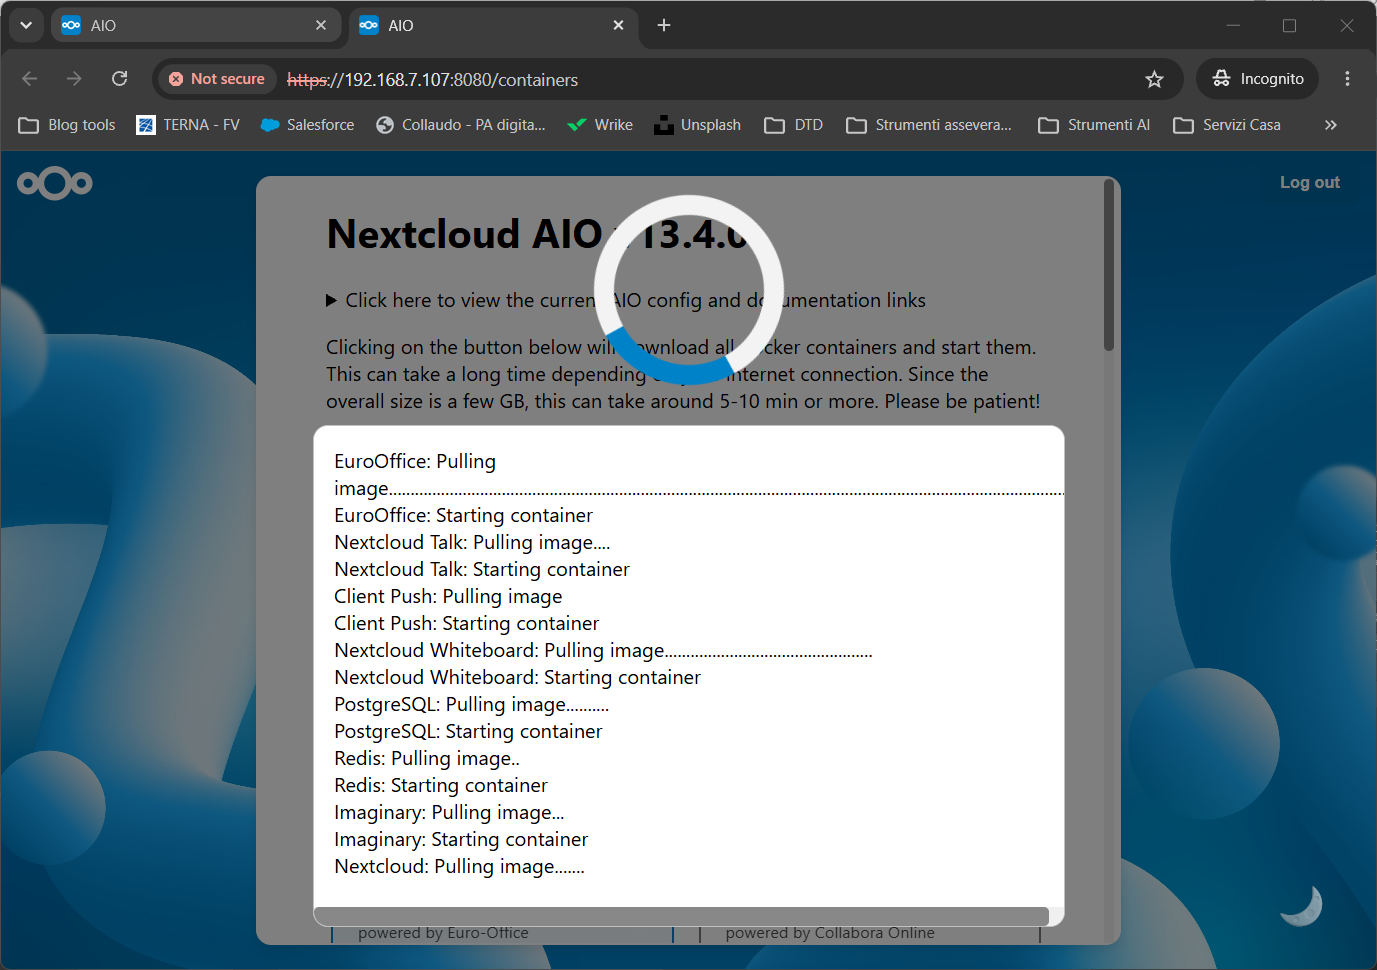
Task: Click the Not secure site info chip
Action: [x=217, y=79]
